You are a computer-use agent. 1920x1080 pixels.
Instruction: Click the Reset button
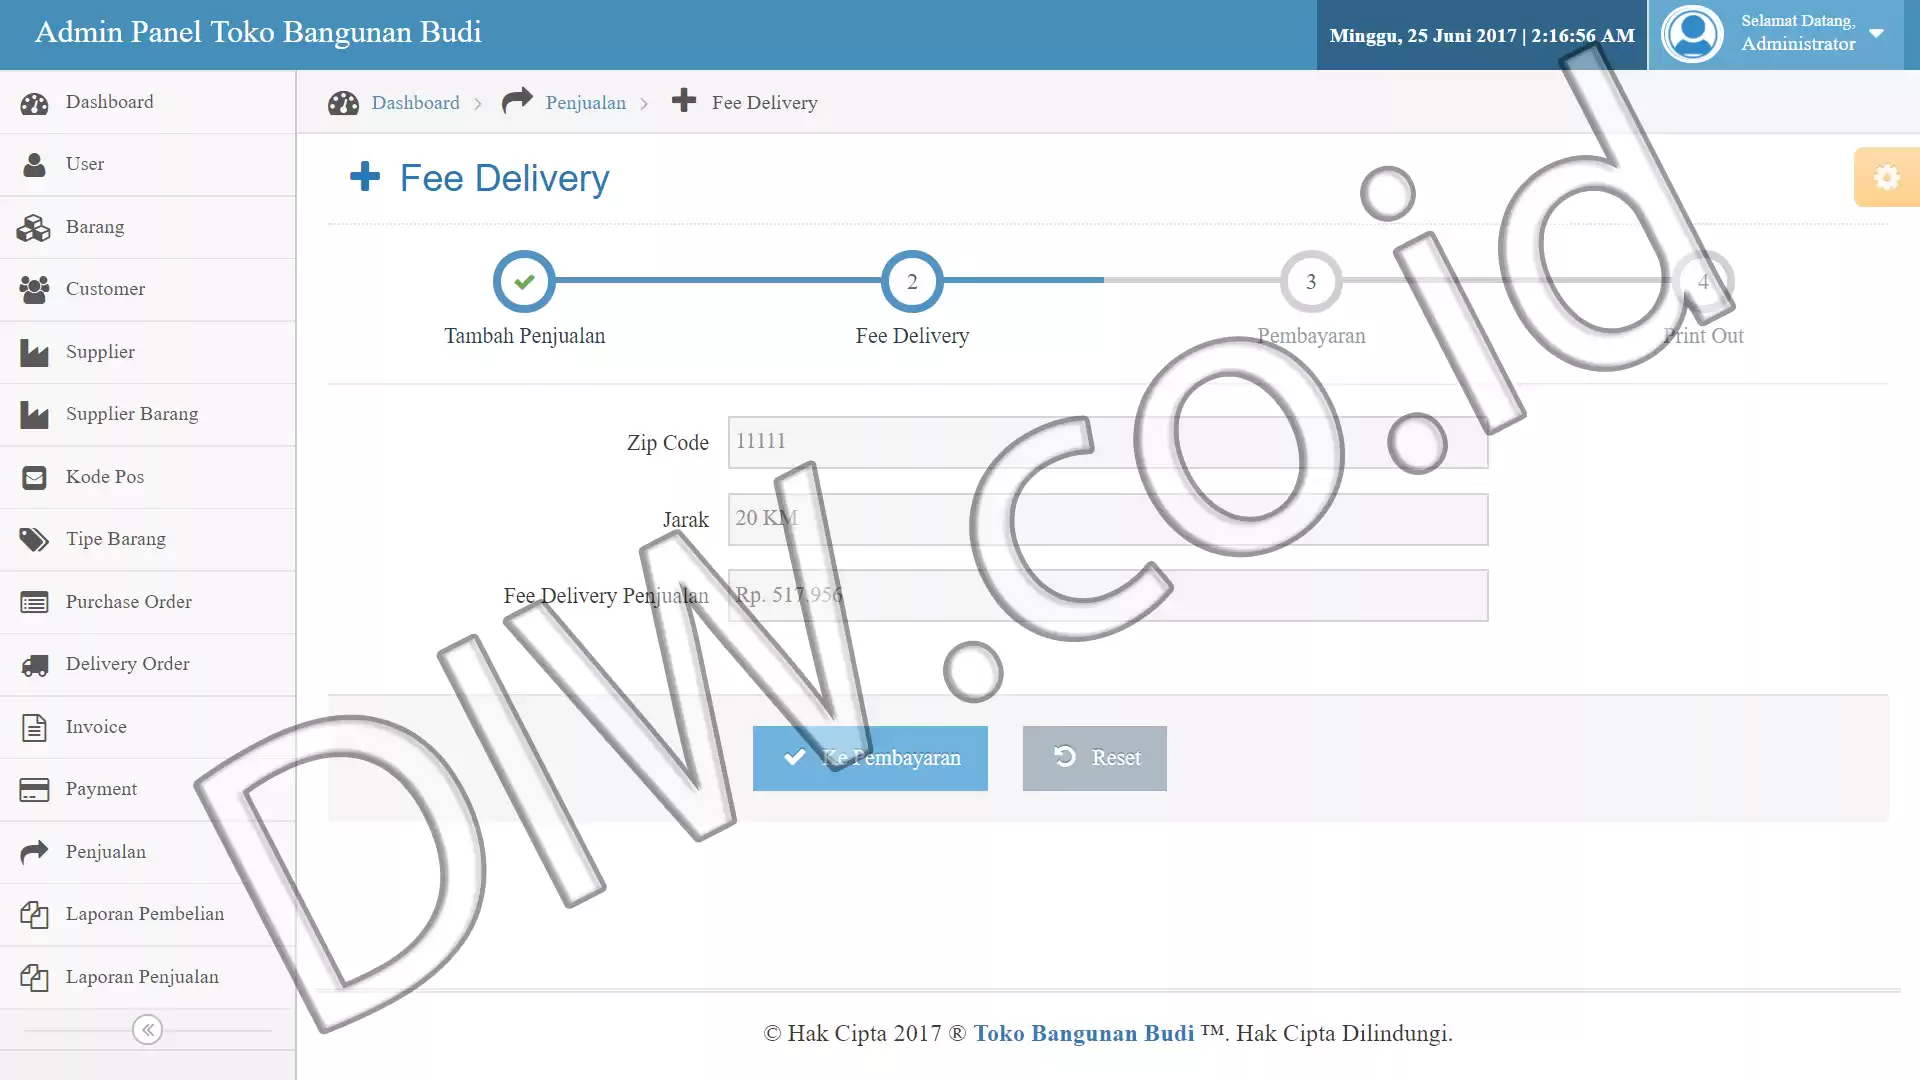(x=1095, y=758)
